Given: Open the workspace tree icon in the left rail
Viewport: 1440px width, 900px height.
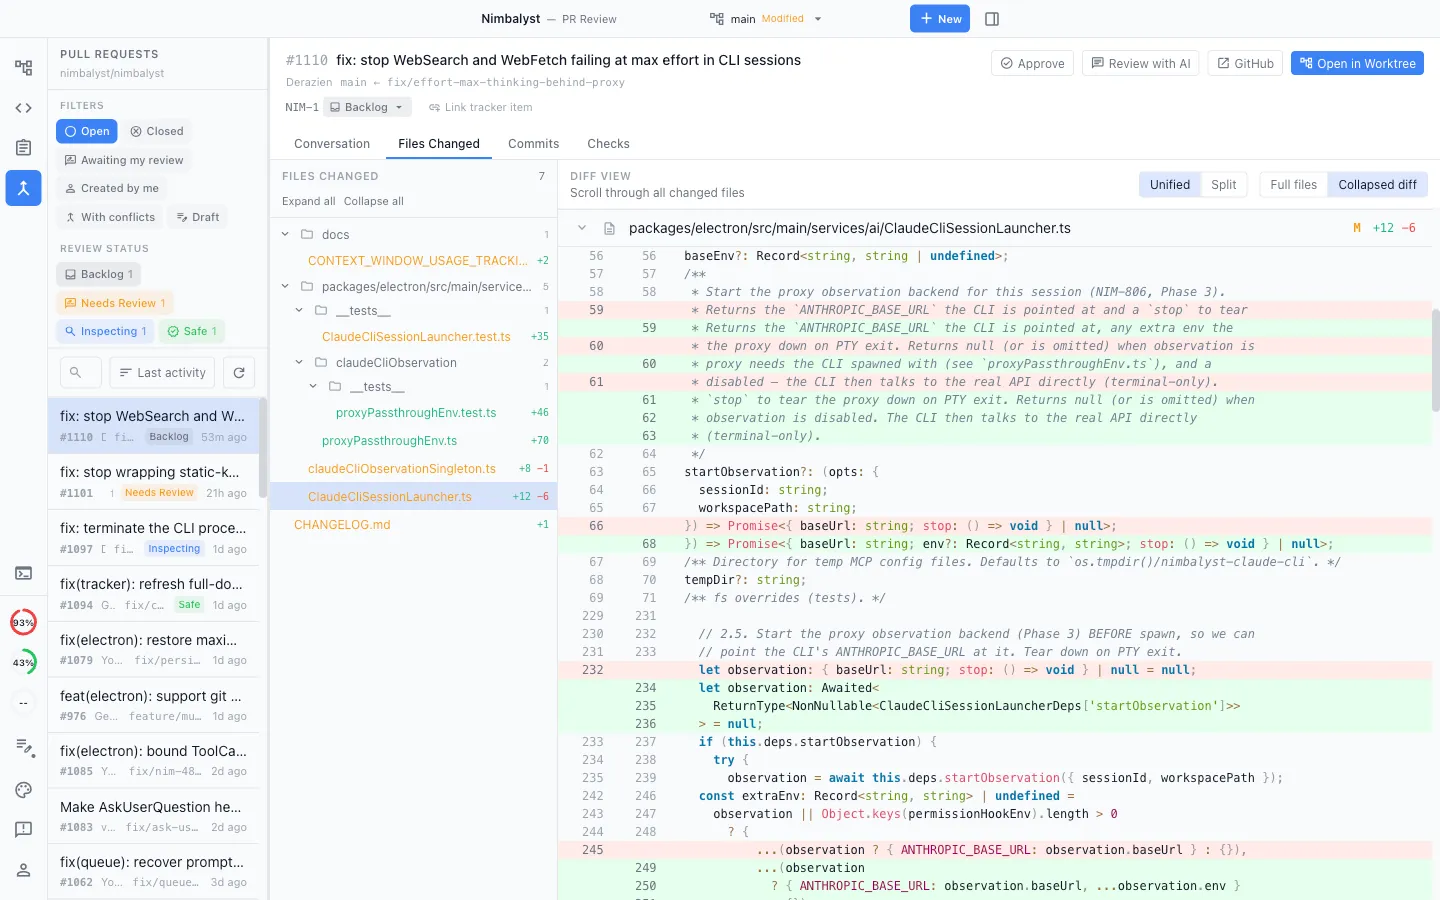Looking at the screenshot, I should pyautogui.click(x=23, y=68).
